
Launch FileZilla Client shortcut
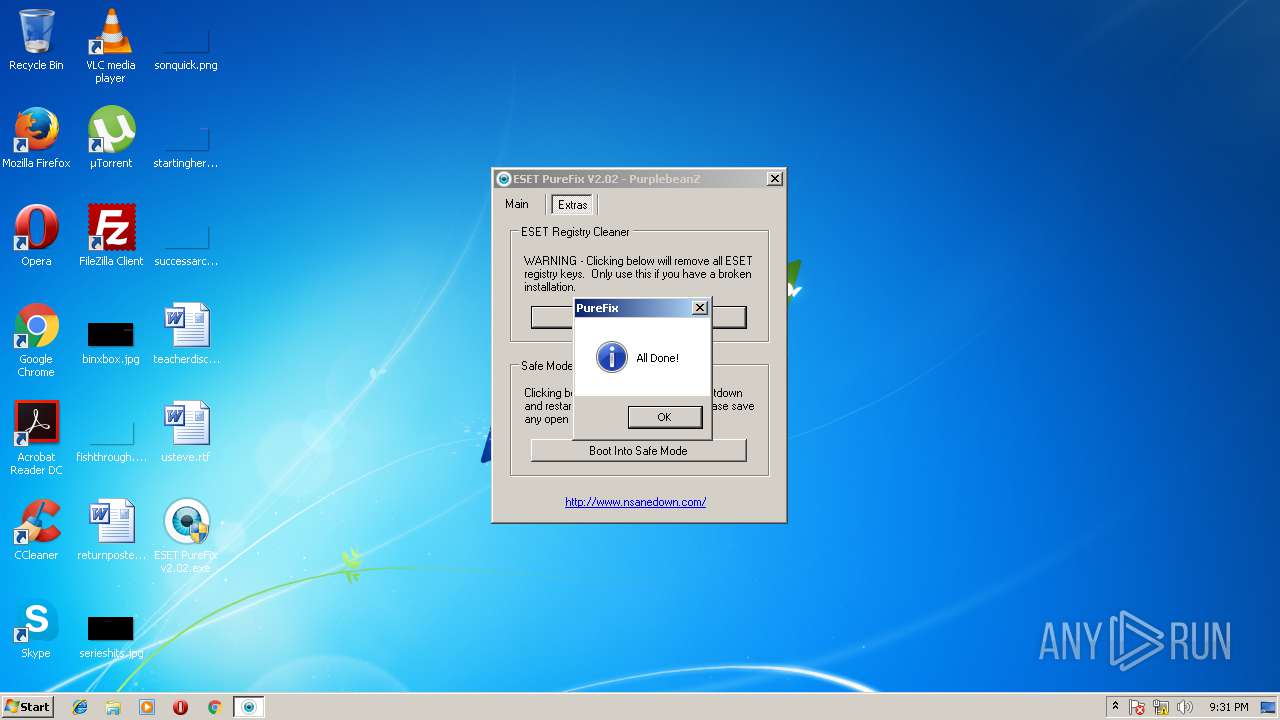pos(111,236)
